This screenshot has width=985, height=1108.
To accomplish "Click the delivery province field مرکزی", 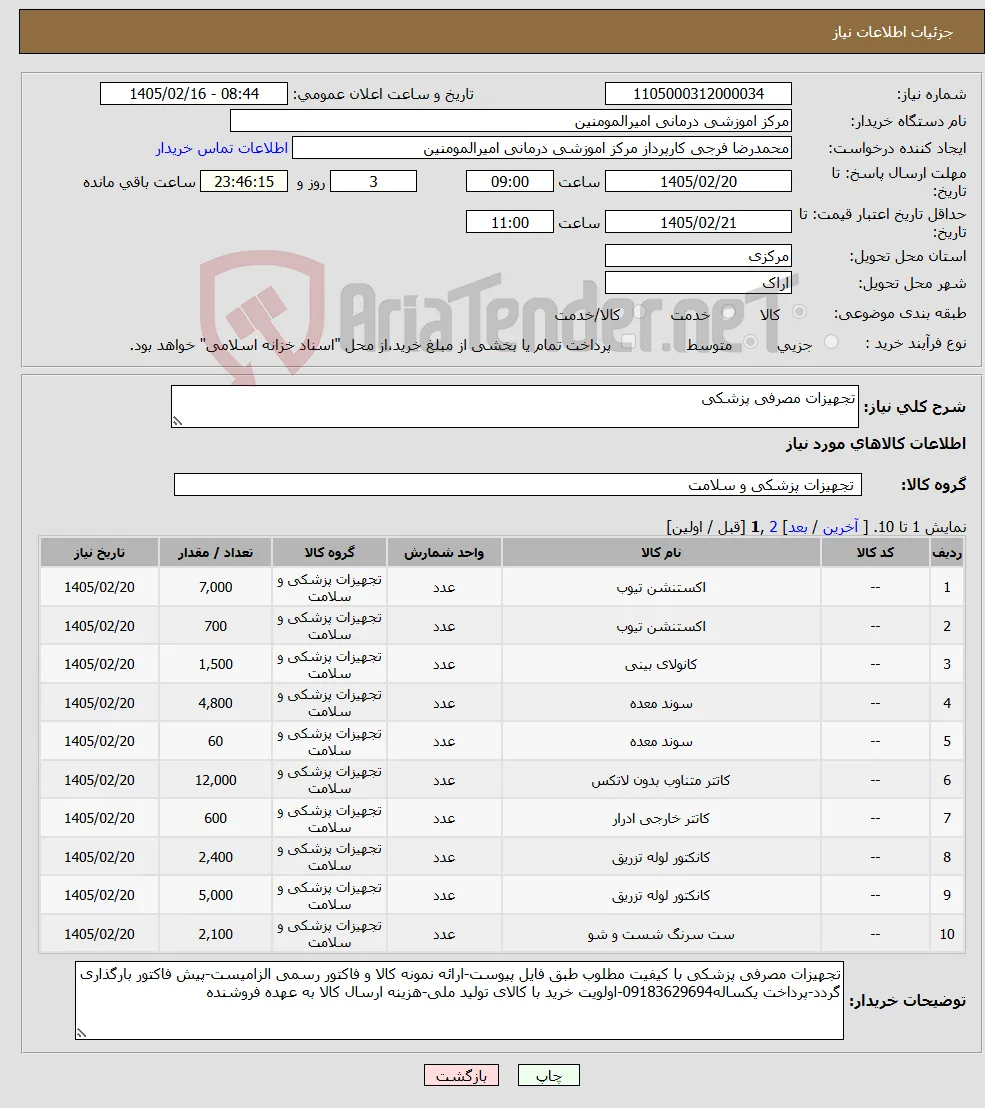I will tap(698, 256).
